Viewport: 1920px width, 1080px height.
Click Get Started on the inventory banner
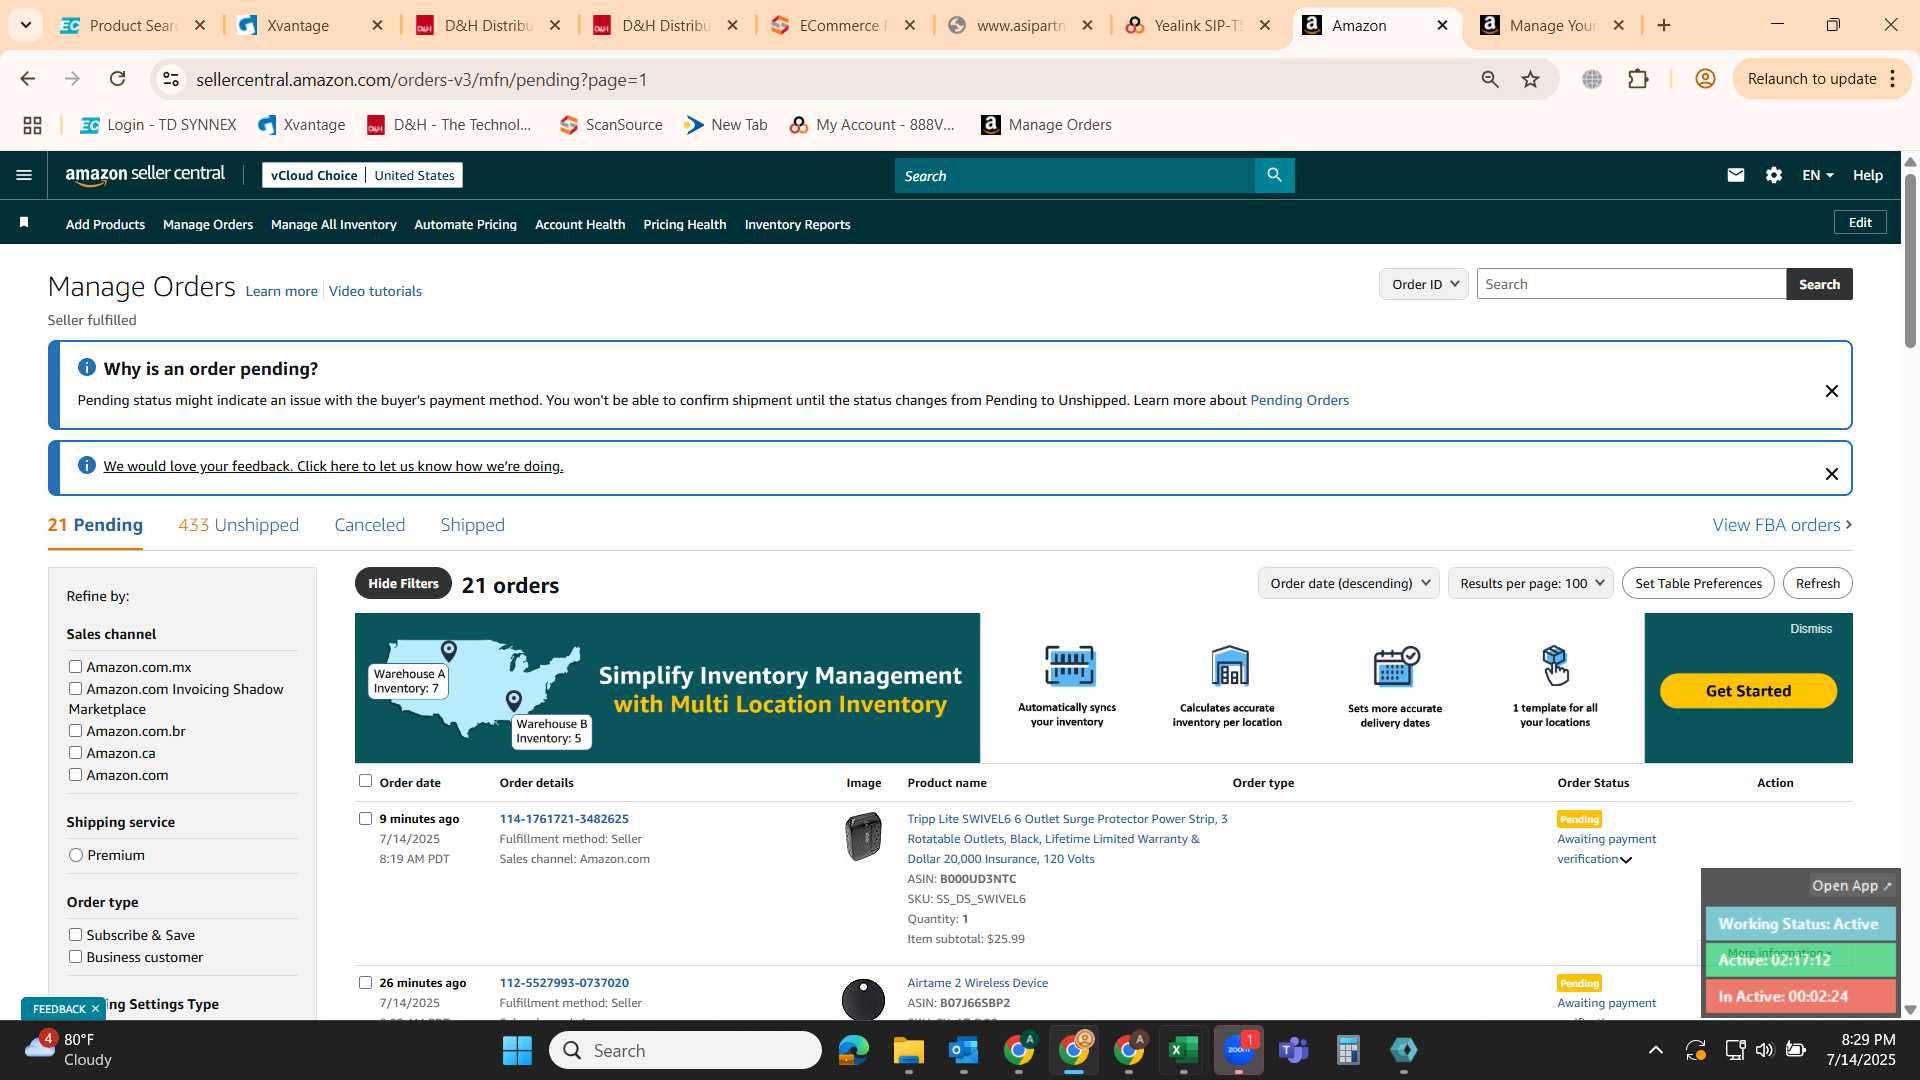[1748, 691]
